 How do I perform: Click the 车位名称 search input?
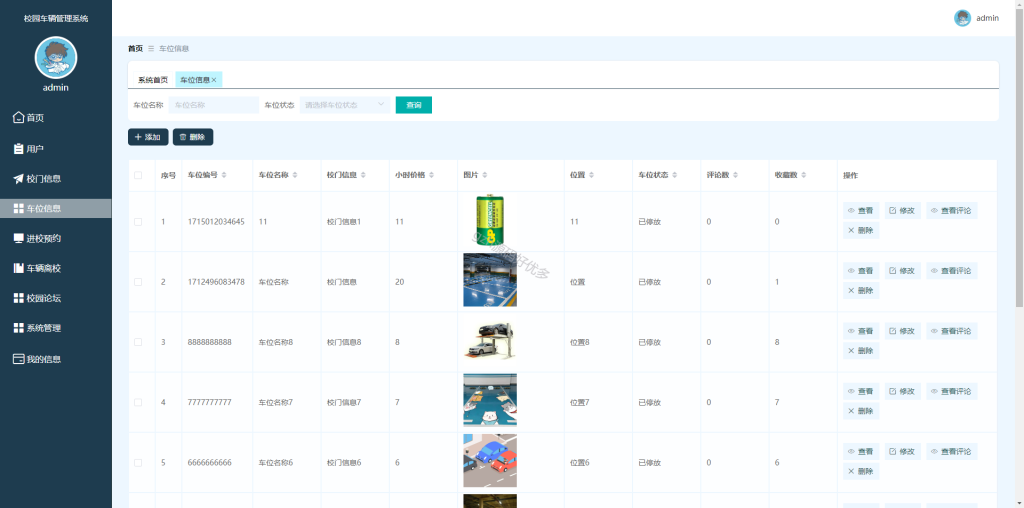coord(214,105)
